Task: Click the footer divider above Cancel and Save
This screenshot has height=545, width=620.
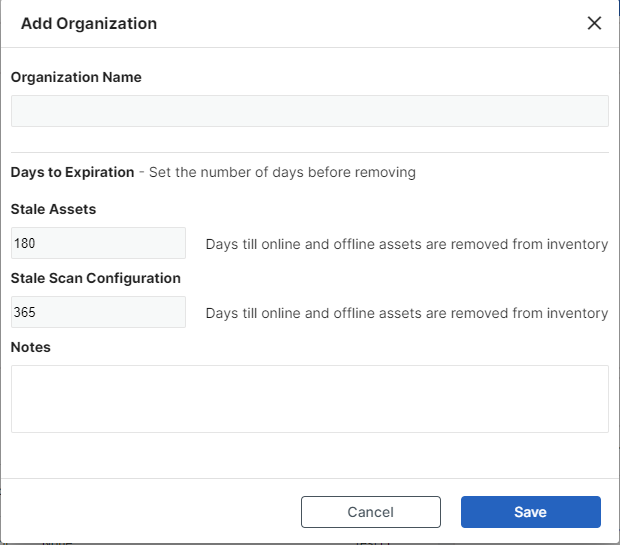Action: pos(309,478)
